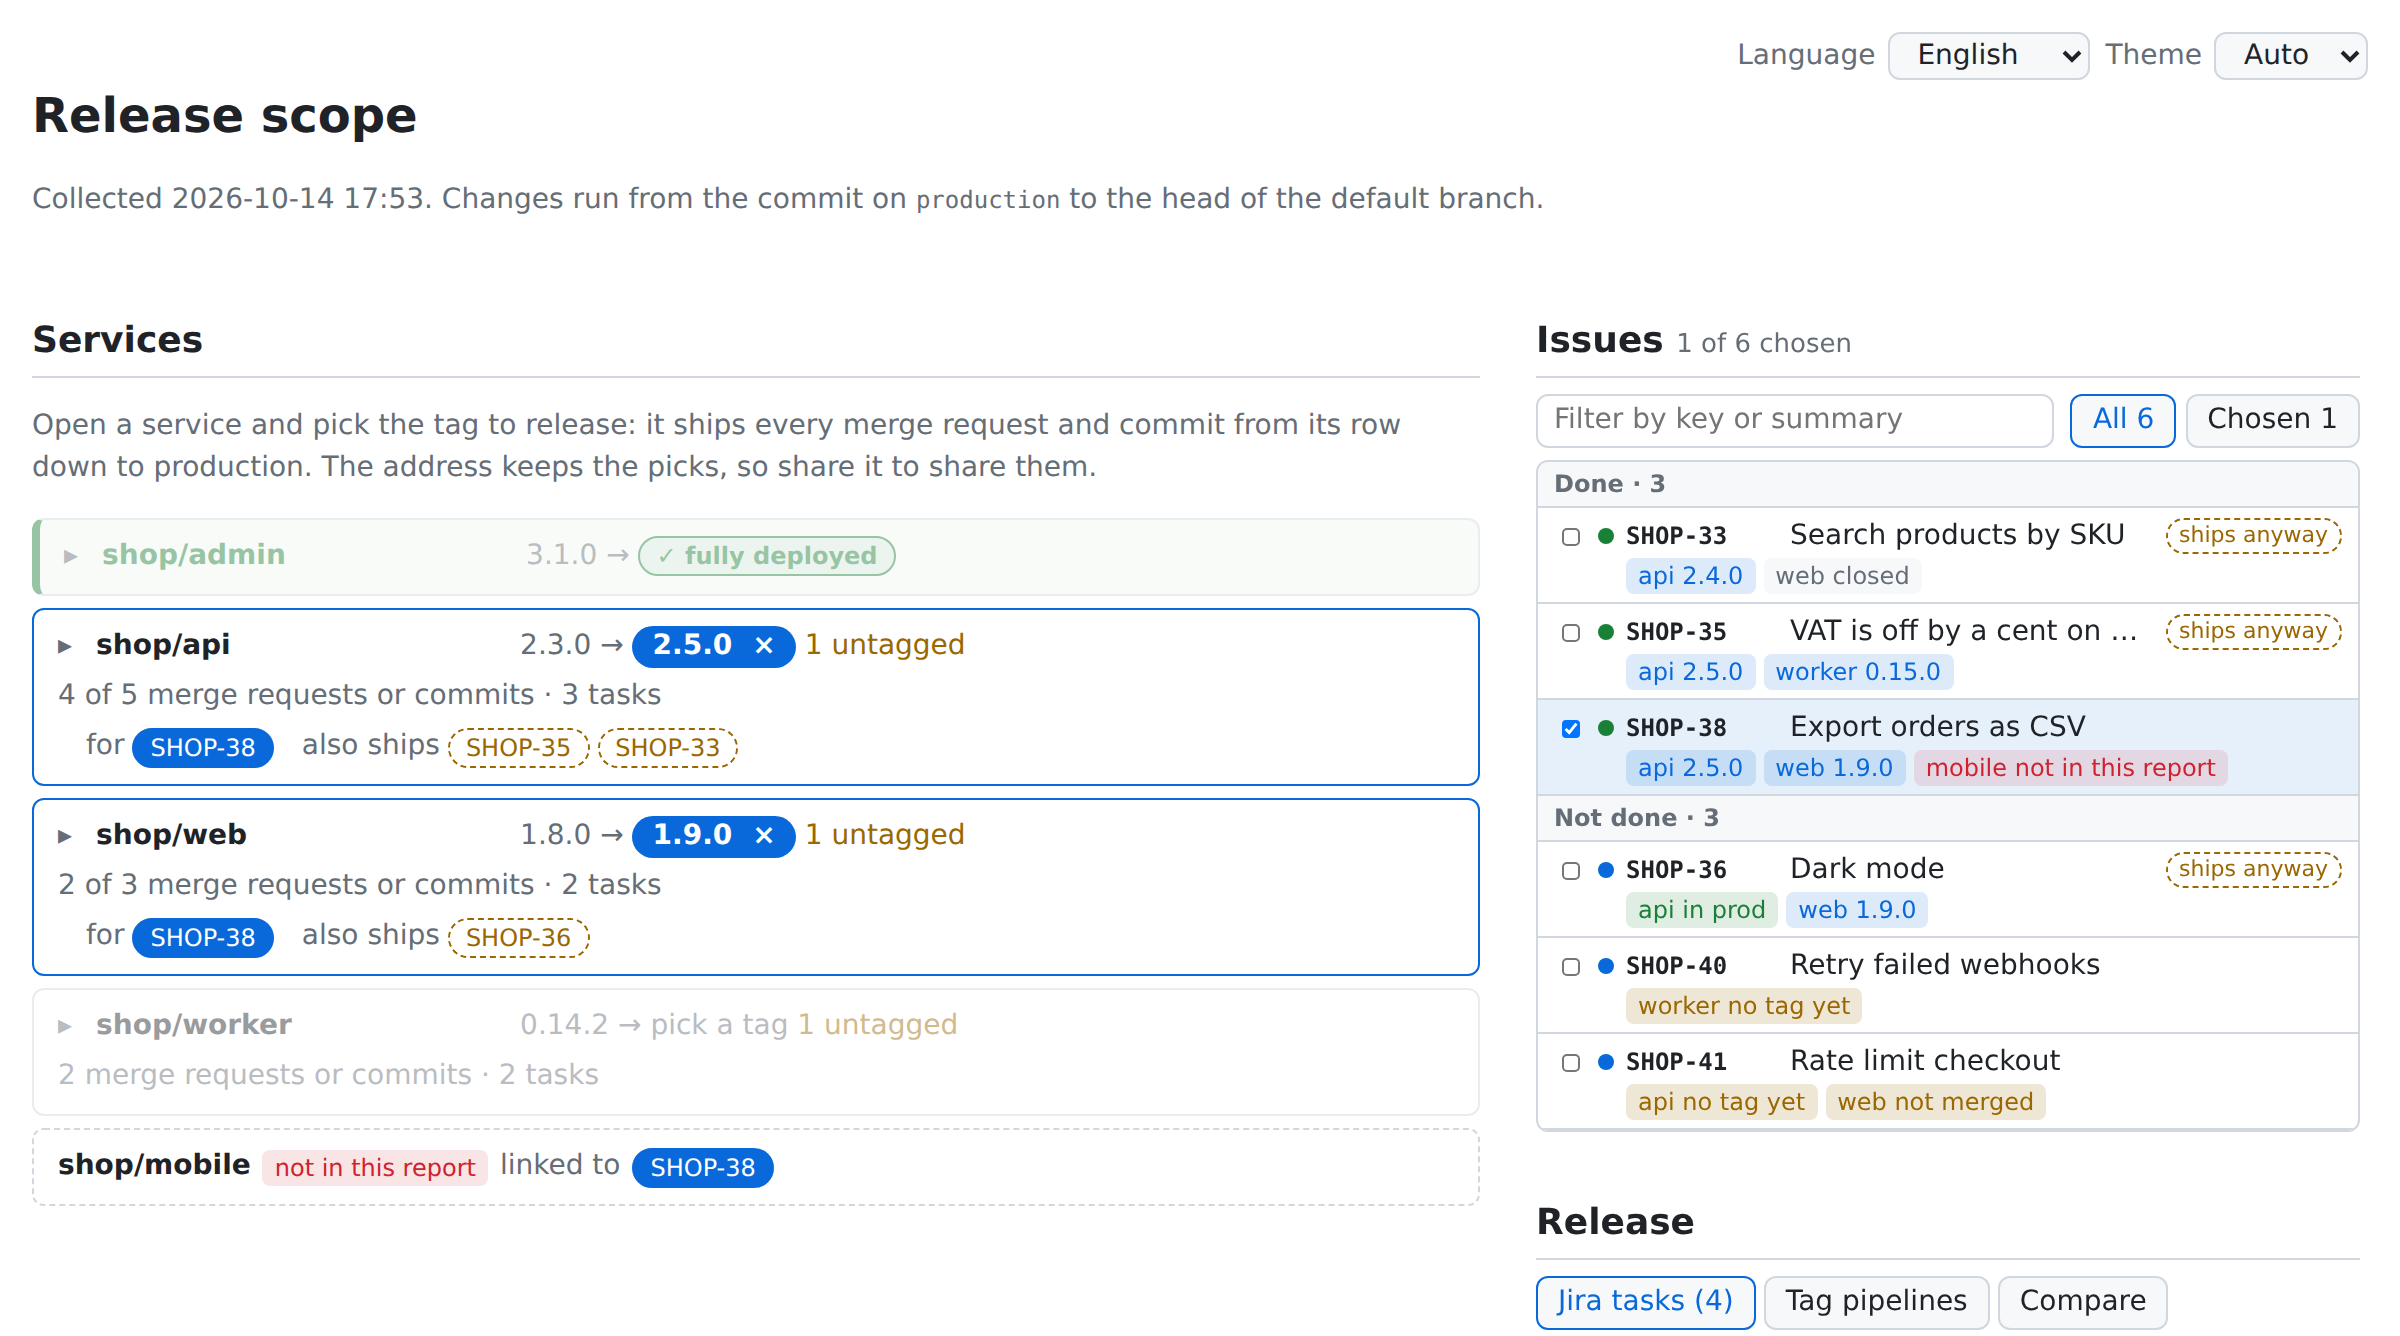Open the Language dropdown
2400x1336 pixels.
pos(1988,55)
